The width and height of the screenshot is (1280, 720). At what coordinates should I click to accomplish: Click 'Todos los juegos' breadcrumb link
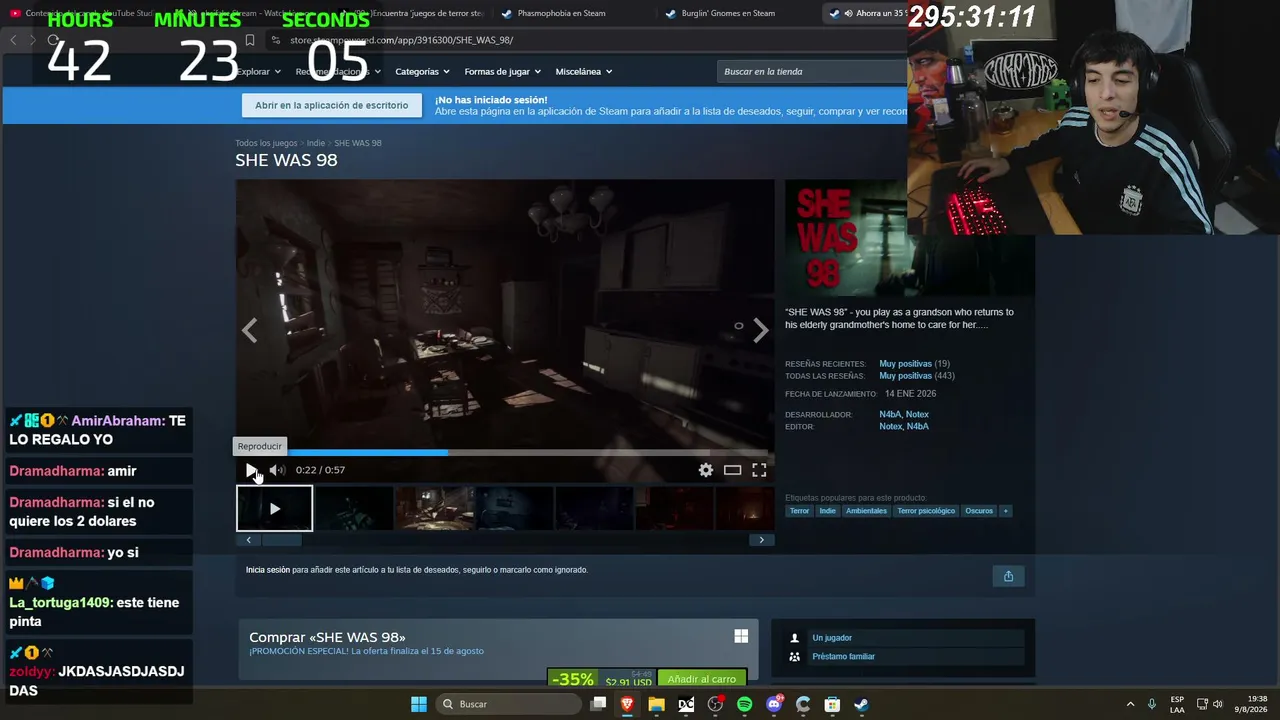266,143
